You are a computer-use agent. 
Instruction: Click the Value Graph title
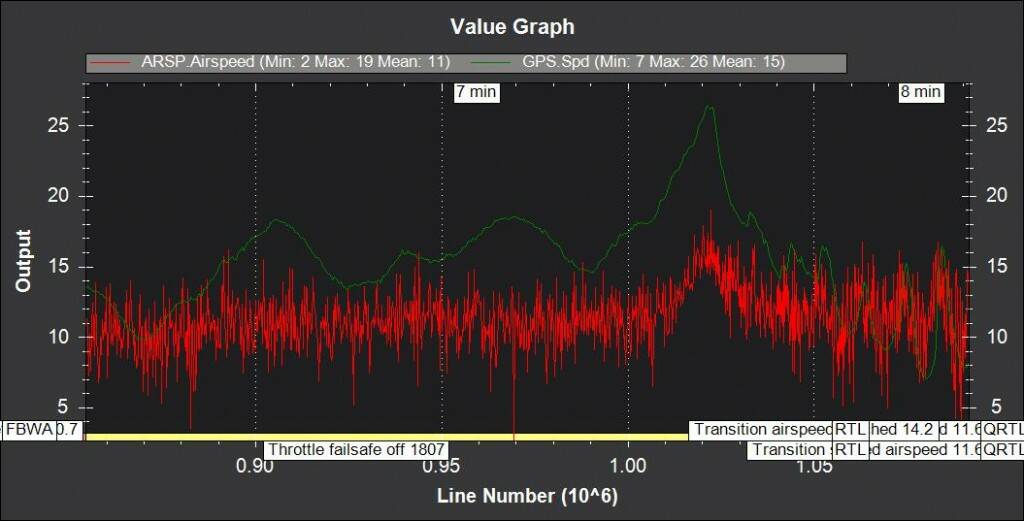[512, 25]
